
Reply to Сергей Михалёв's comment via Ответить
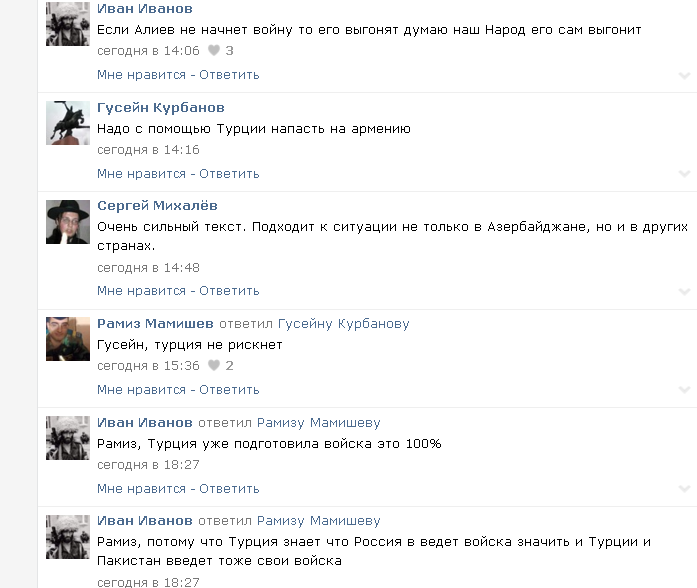pyautogui.click(x=229, y=291)
